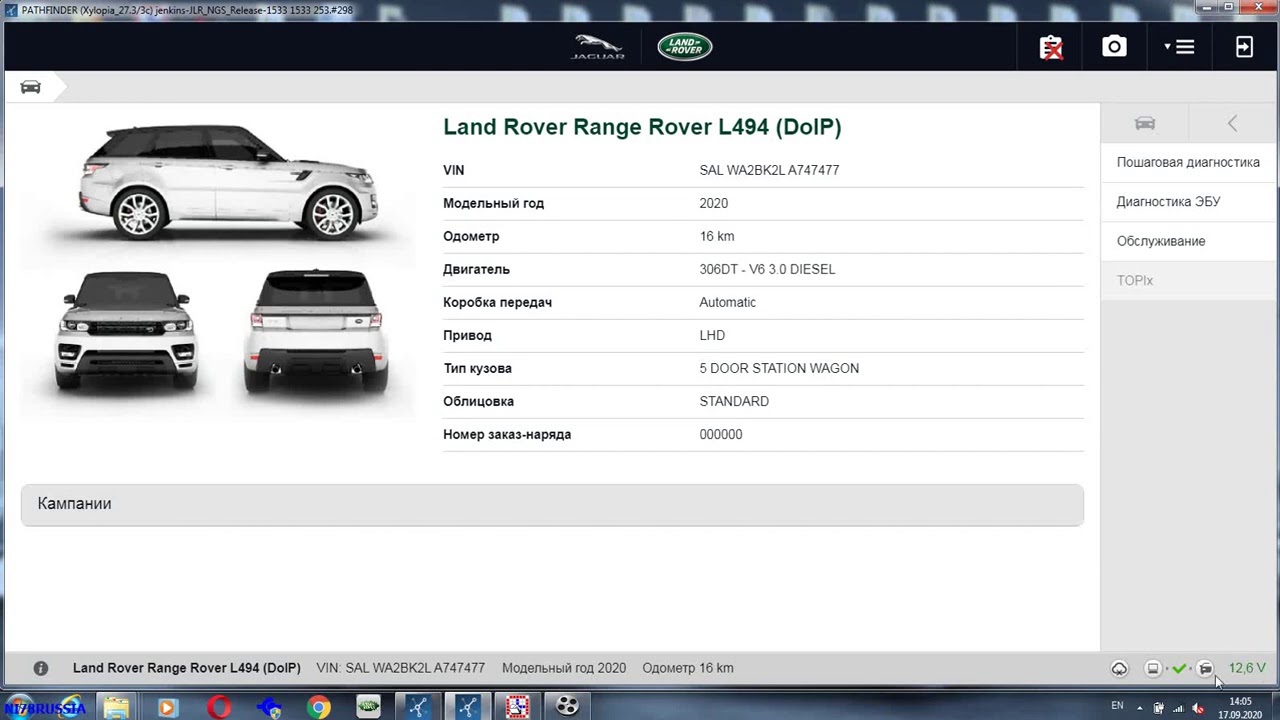Click the clipboard with red cross icon
The width and height of the screenshot is (1280, 720).
pyautogui.click(x=1051, y=47)
